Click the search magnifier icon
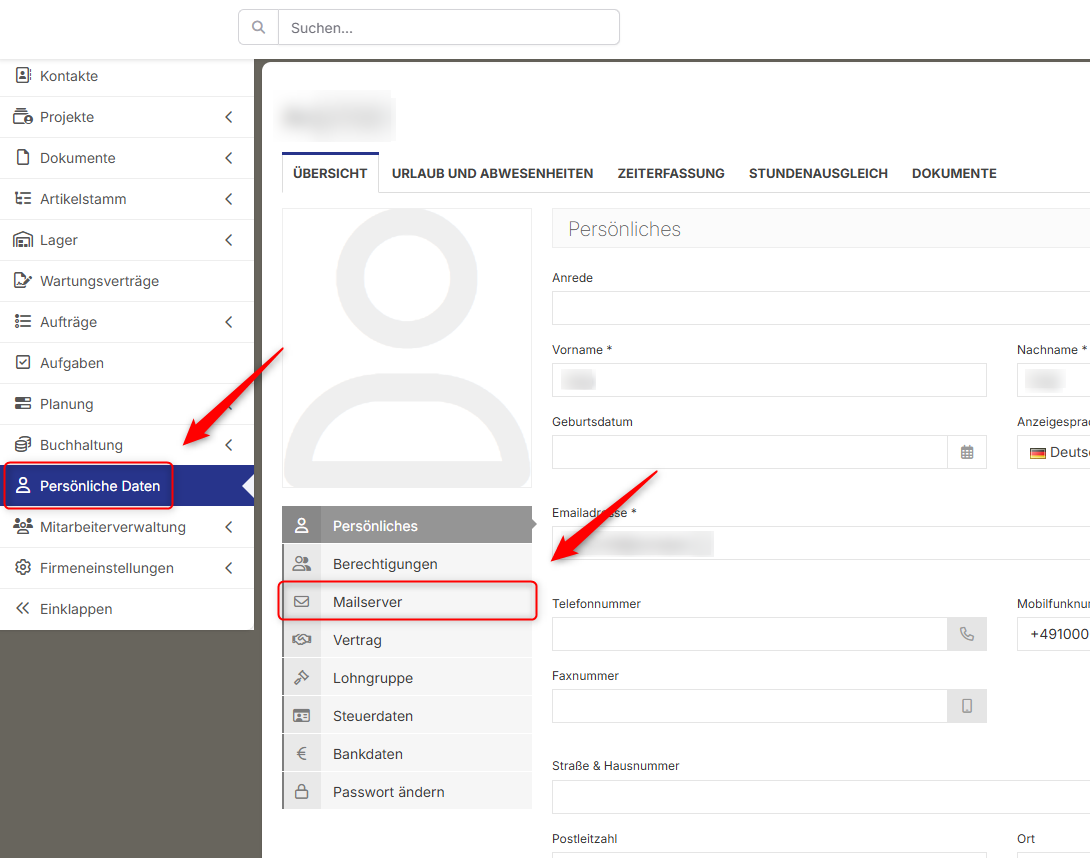Image resolution: width=1090 pixels, height=858 pixels. [x=258, y=28]
